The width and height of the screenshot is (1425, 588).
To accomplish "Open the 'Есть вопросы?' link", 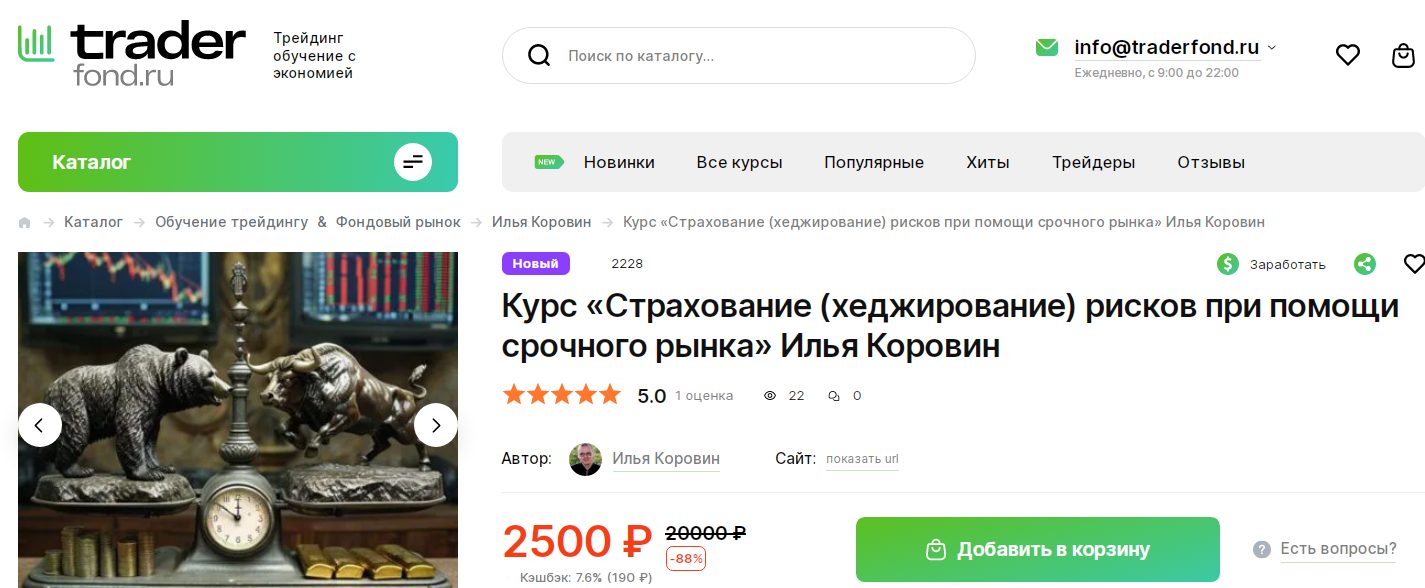I will click(1338, 549).
